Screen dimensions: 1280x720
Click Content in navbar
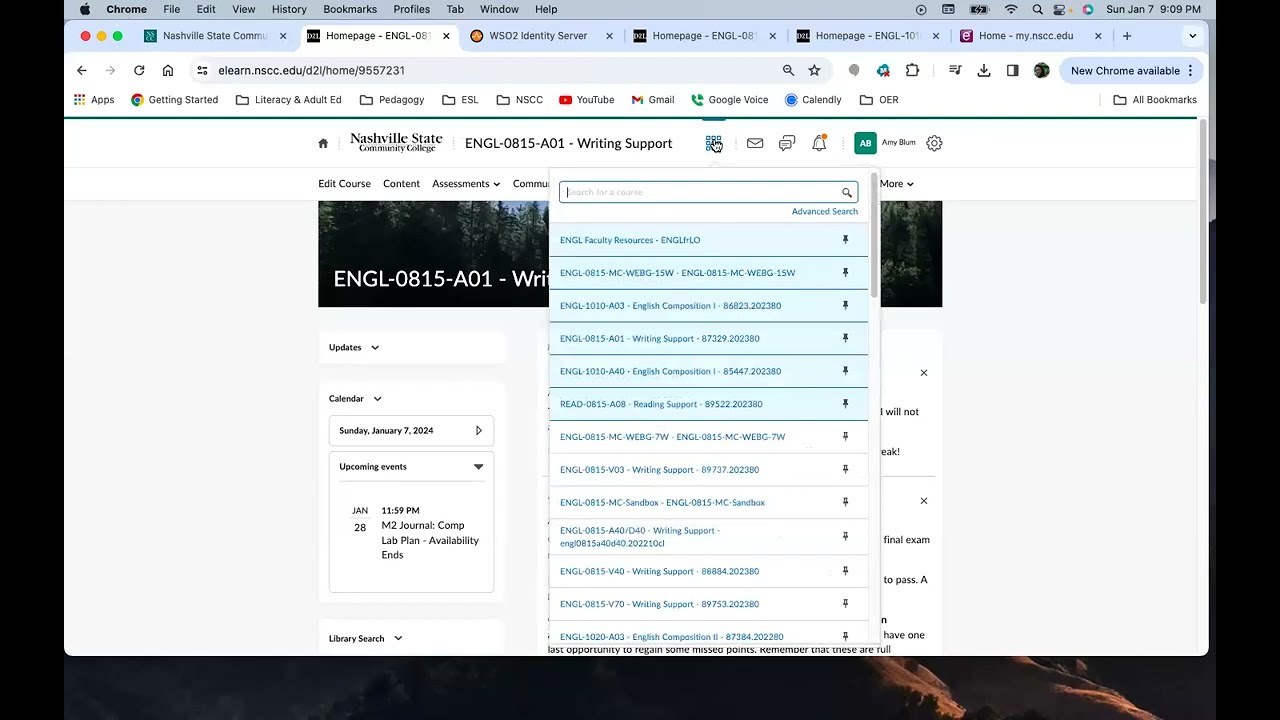pos(401,184)
